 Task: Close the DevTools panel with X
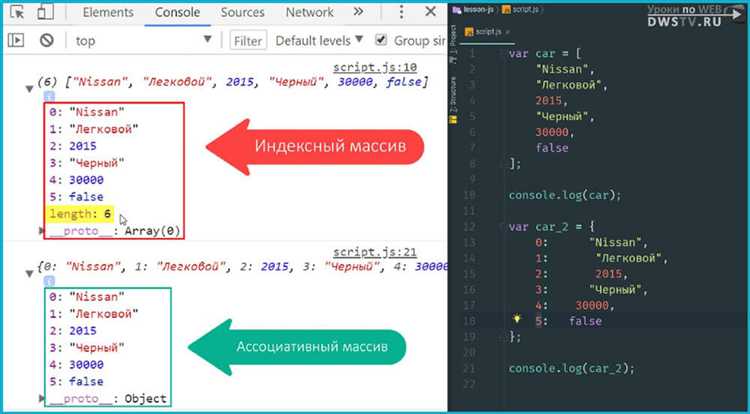pos(430,12)
